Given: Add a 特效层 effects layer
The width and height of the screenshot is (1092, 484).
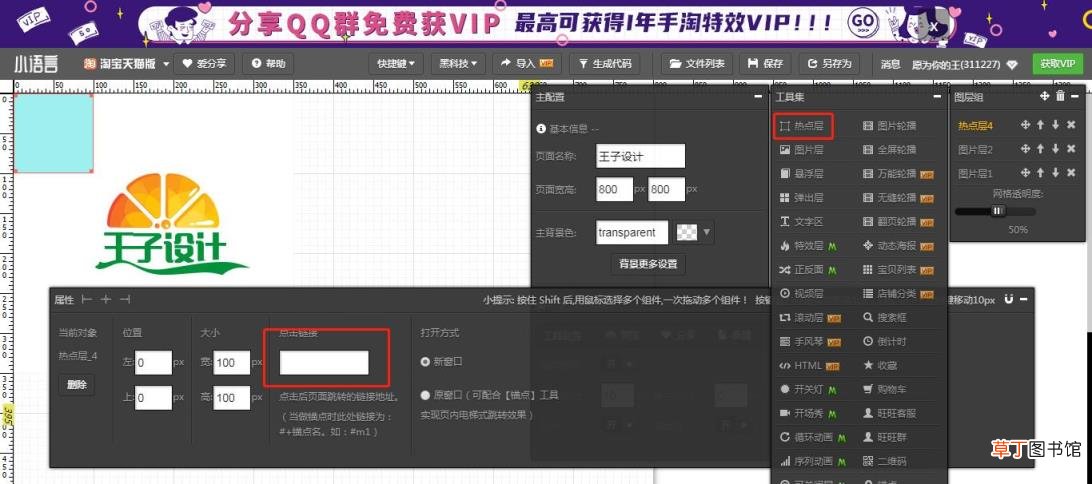Looking at the screenshot, I should (807, 246).
